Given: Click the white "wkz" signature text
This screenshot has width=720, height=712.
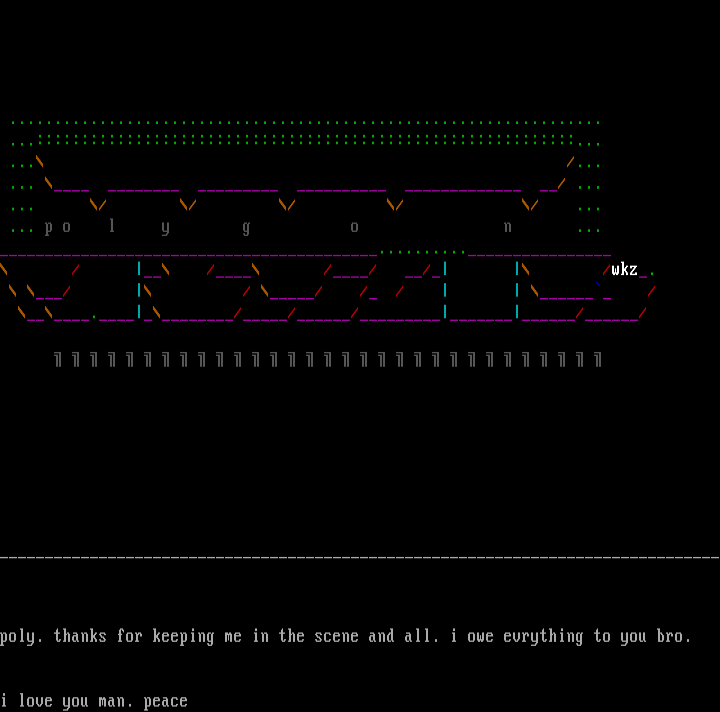Looking at the screenshot, I should (x=624, y=270).
